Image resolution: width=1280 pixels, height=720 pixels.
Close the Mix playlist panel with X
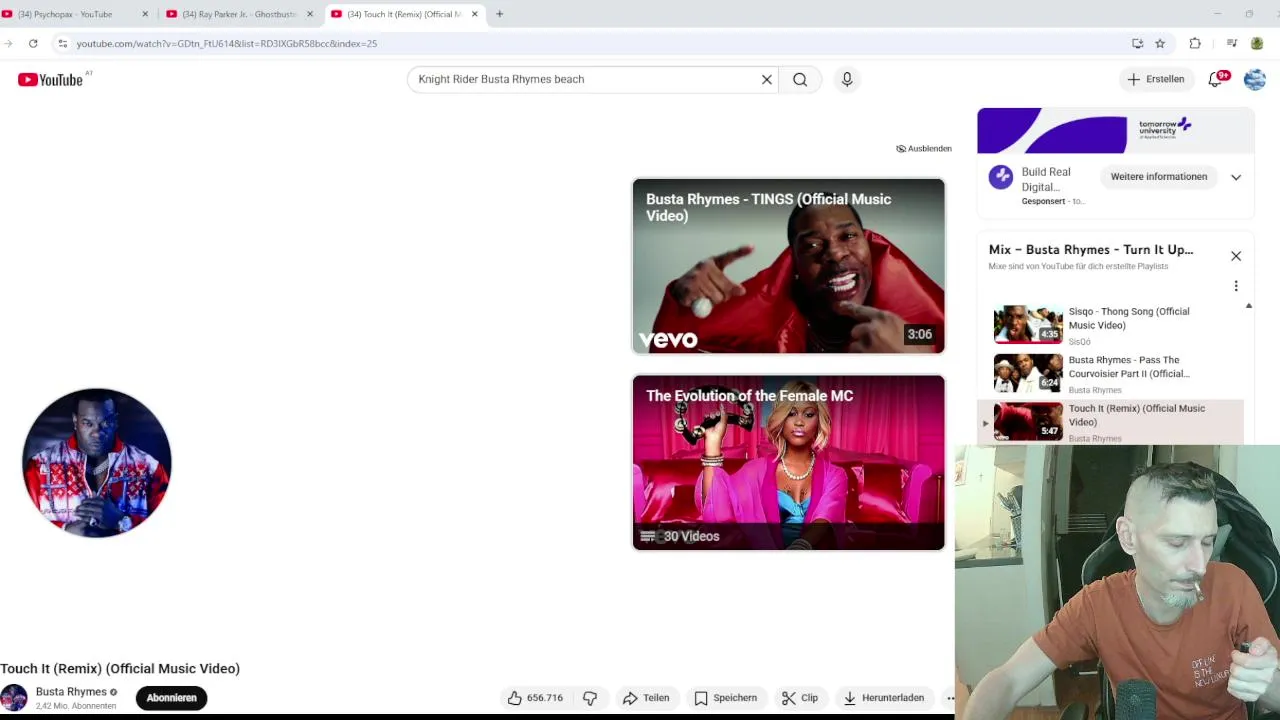(x=1236, y=256)
